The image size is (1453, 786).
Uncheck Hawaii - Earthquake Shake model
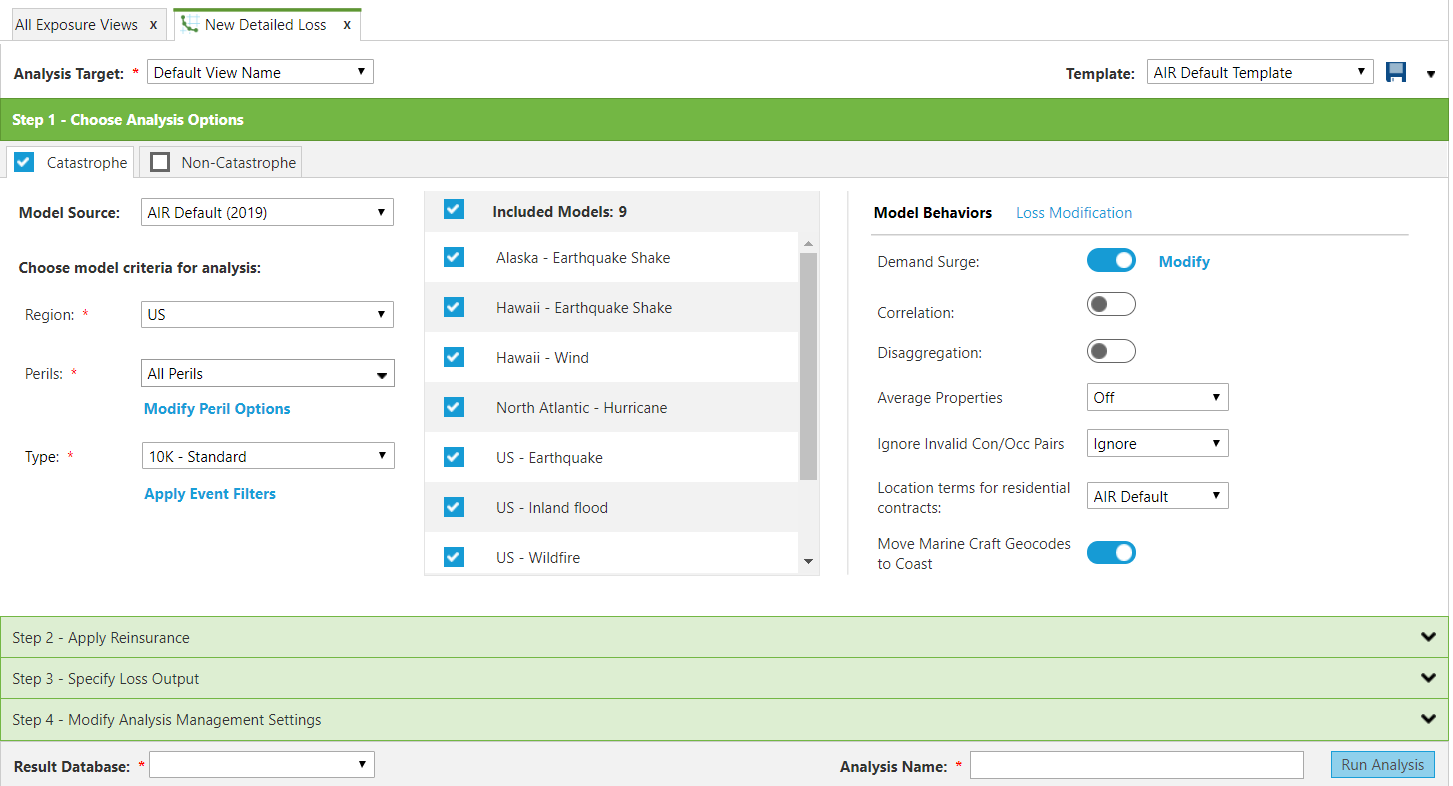[x=454, y=307]
